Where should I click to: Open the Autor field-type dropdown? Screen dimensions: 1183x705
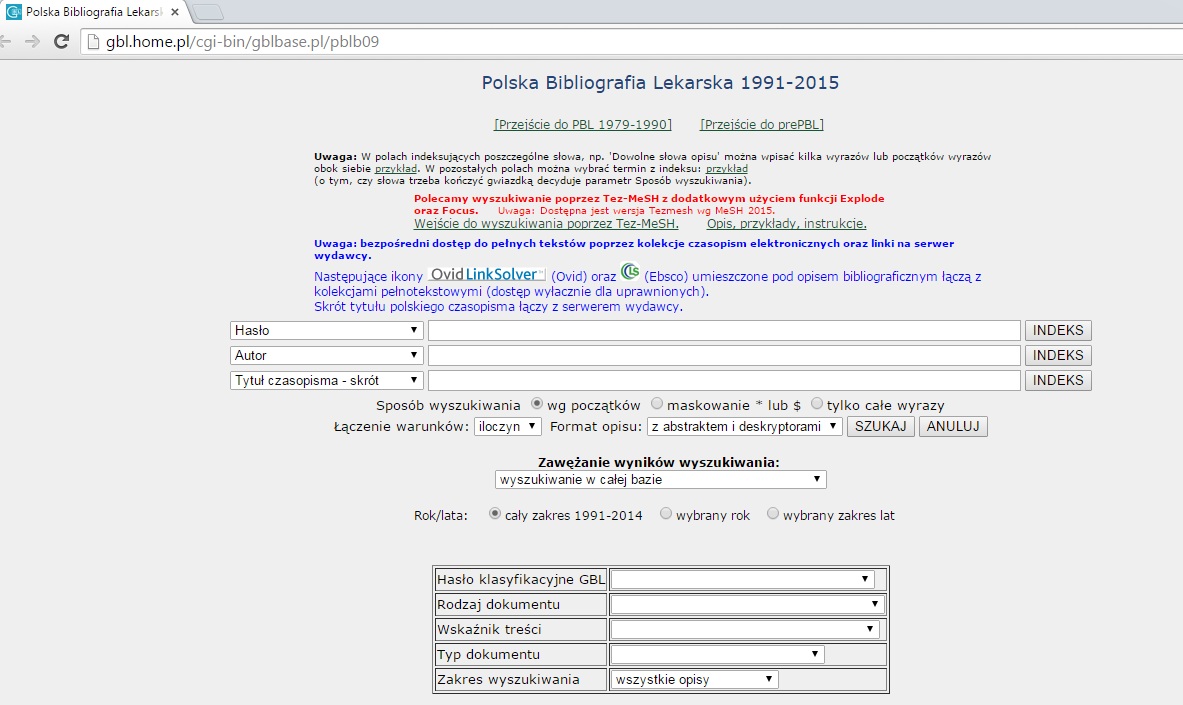326,356
